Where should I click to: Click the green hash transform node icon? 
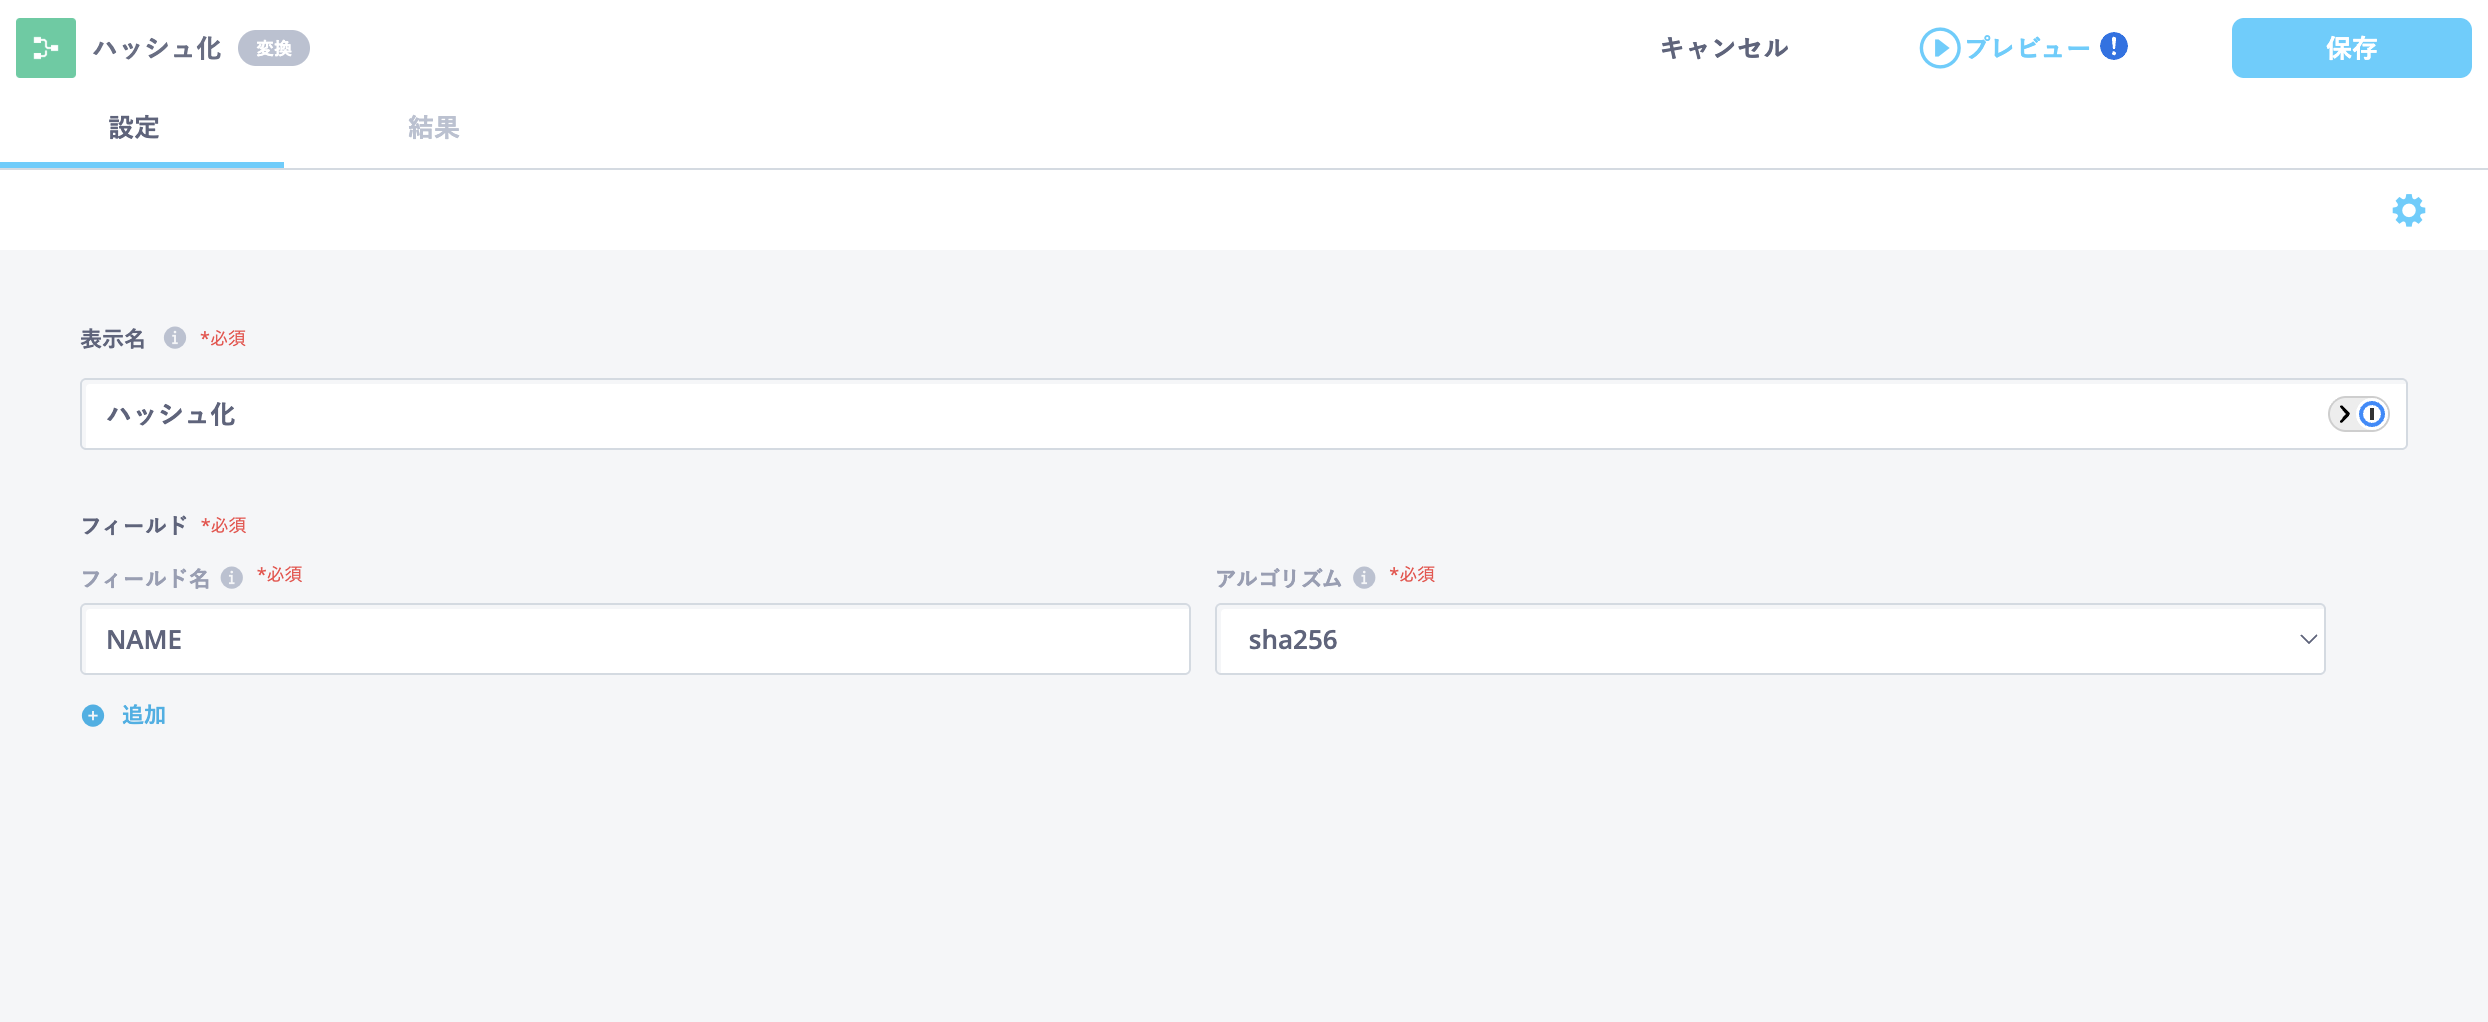[x=46, y=48]
